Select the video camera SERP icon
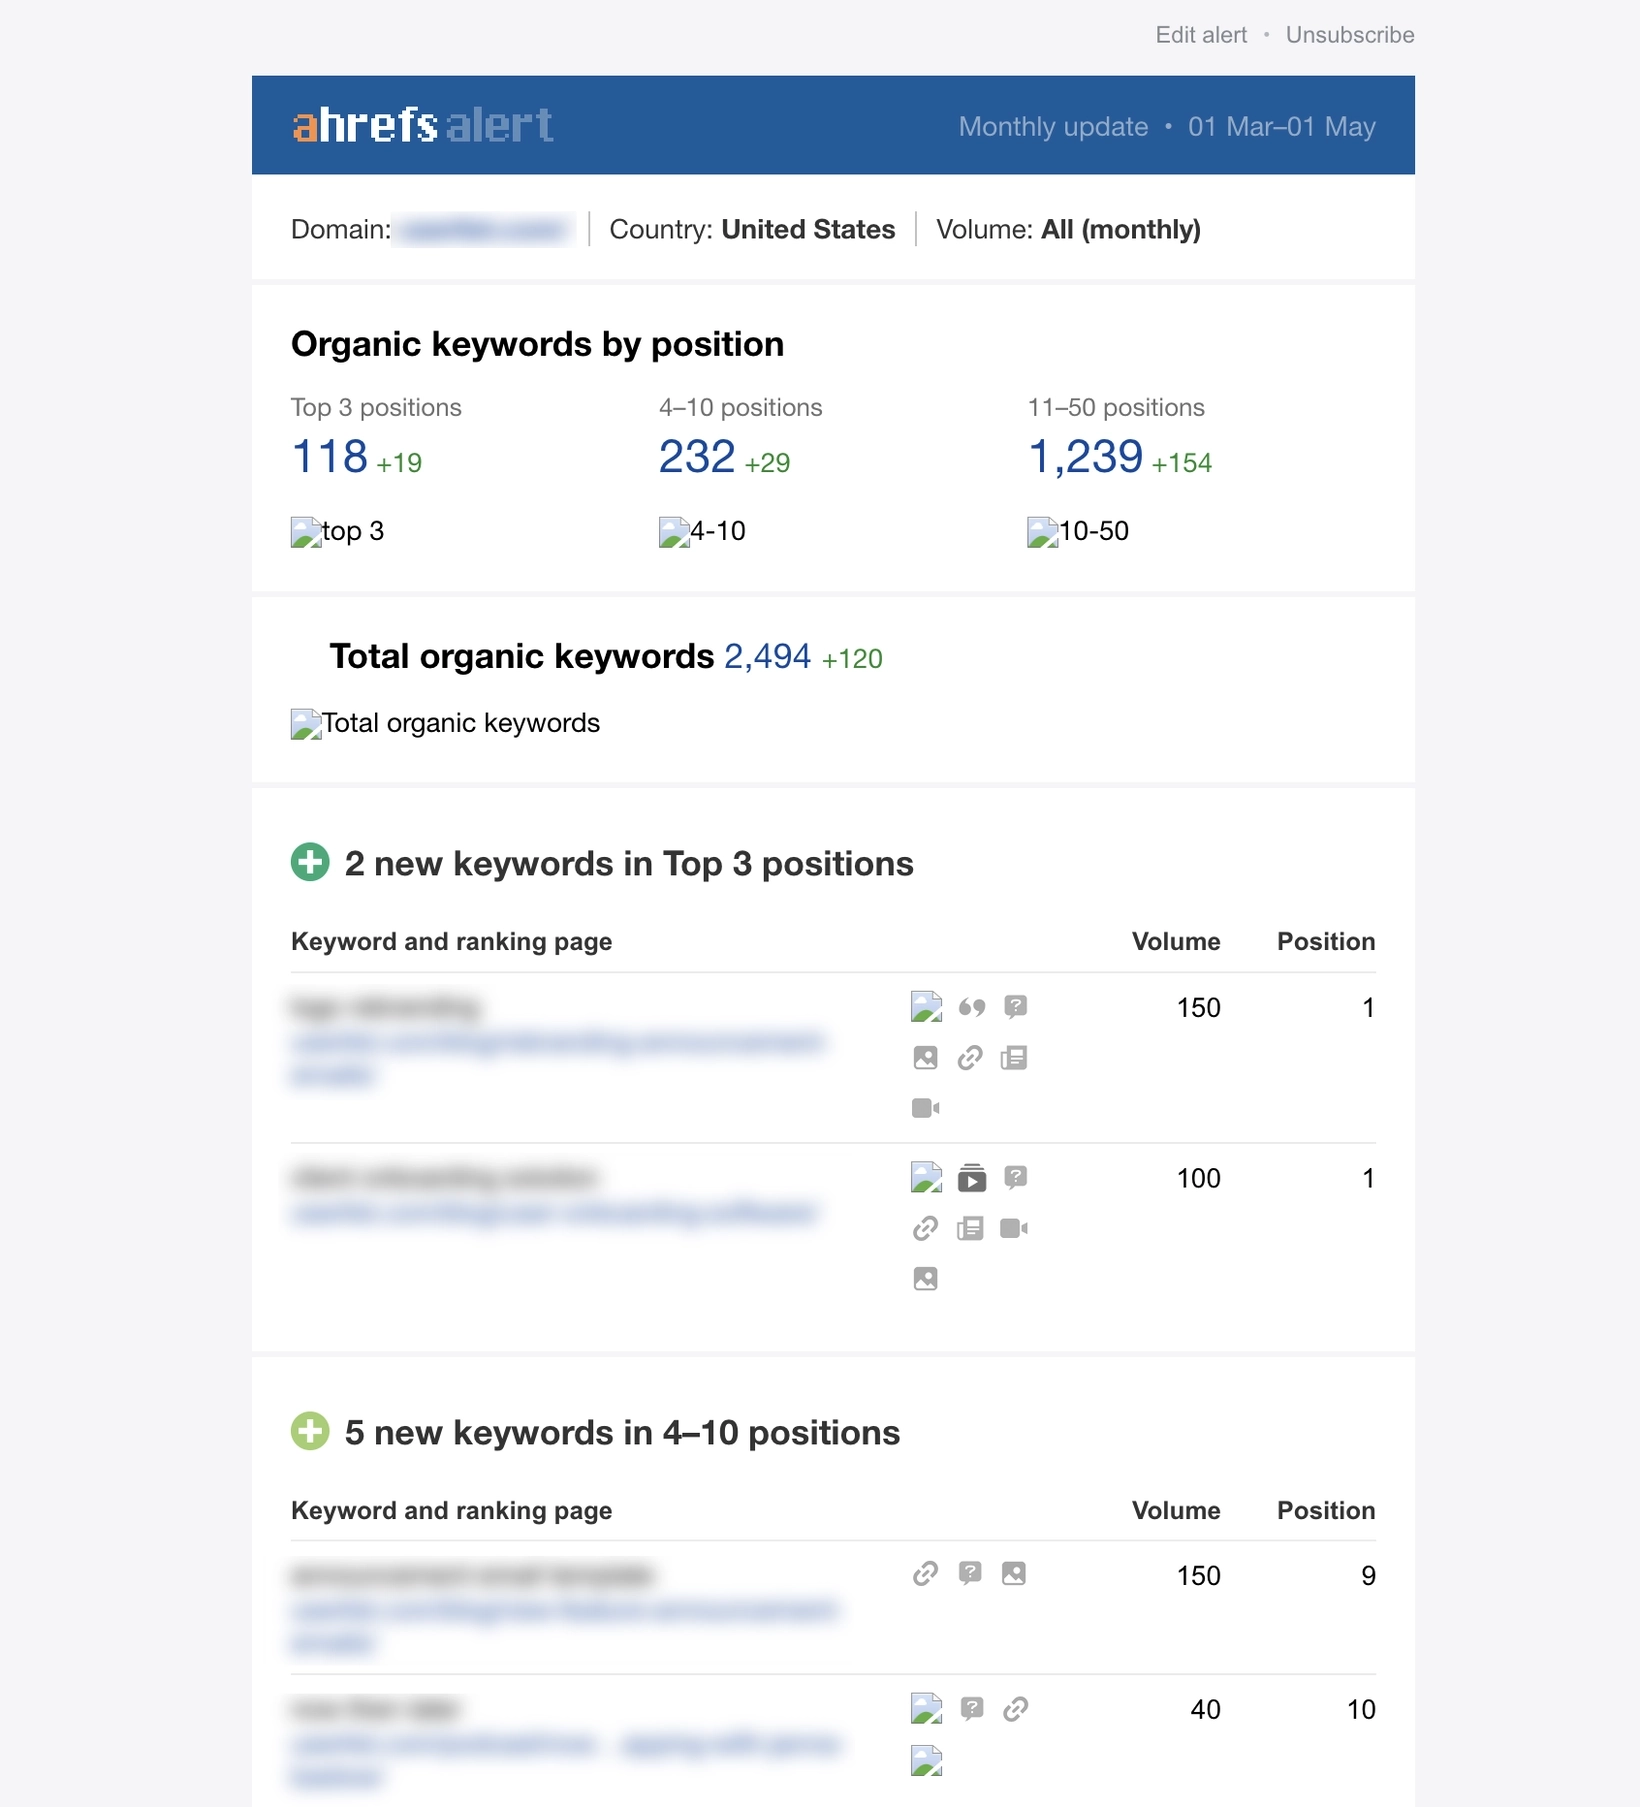Screen dimensions: 1640x1807 925,1108
